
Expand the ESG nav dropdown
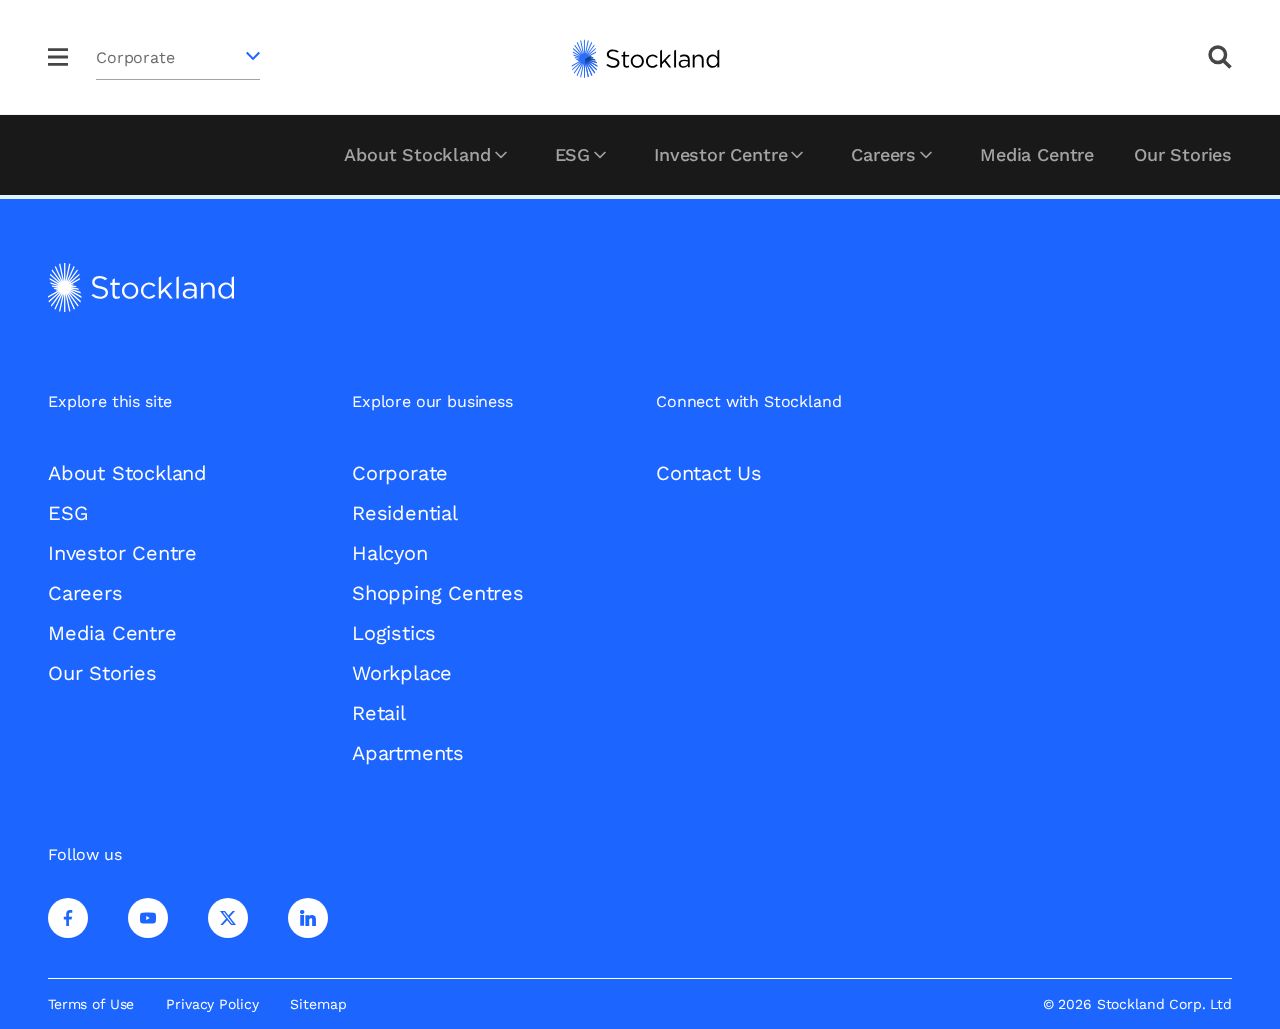tap(581, 155)
